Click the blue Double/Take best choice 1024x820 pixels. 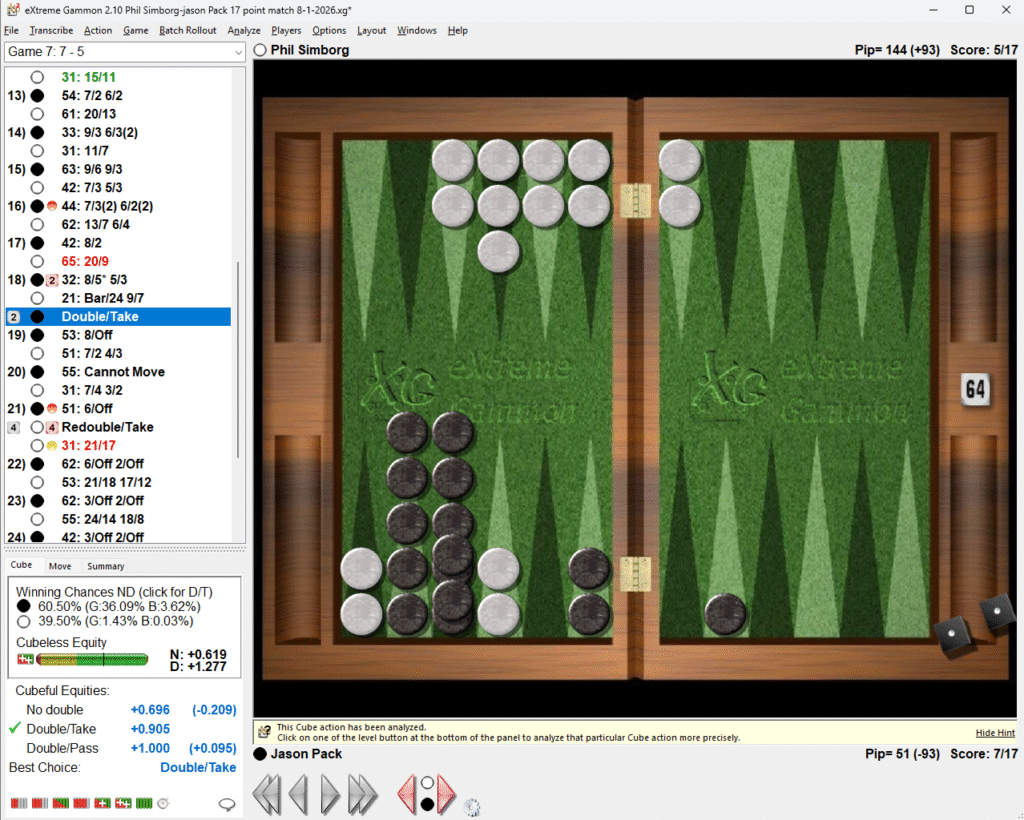[x=198, y=767]
